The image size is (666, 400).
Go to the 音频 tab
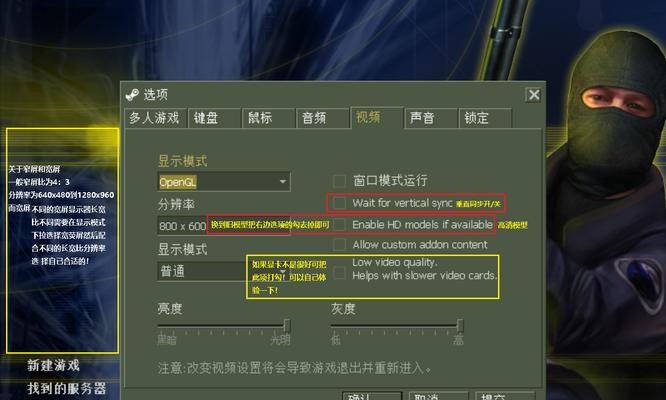tap(322, 118)
